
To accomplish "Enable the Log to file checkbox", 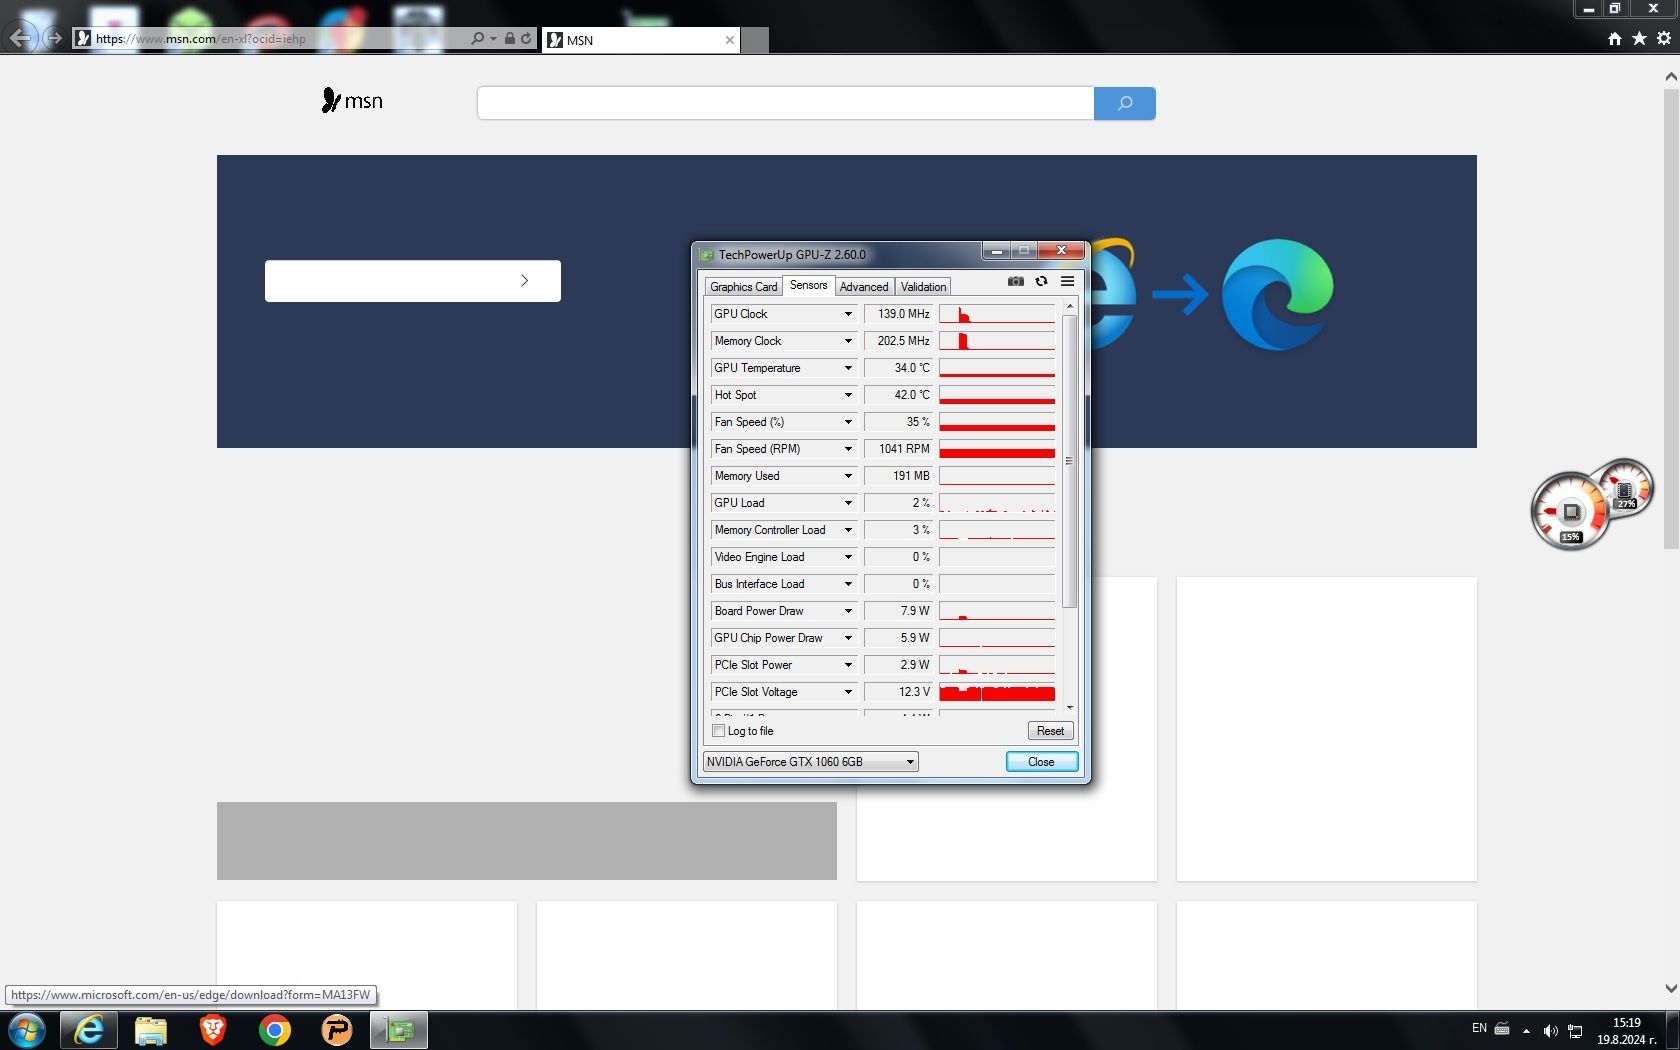I will coord(718,731).
